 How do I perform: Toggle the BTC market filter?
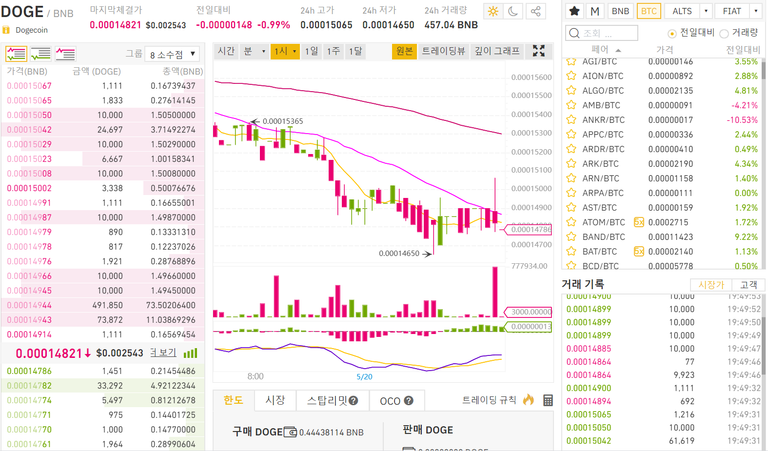[648, 11]
